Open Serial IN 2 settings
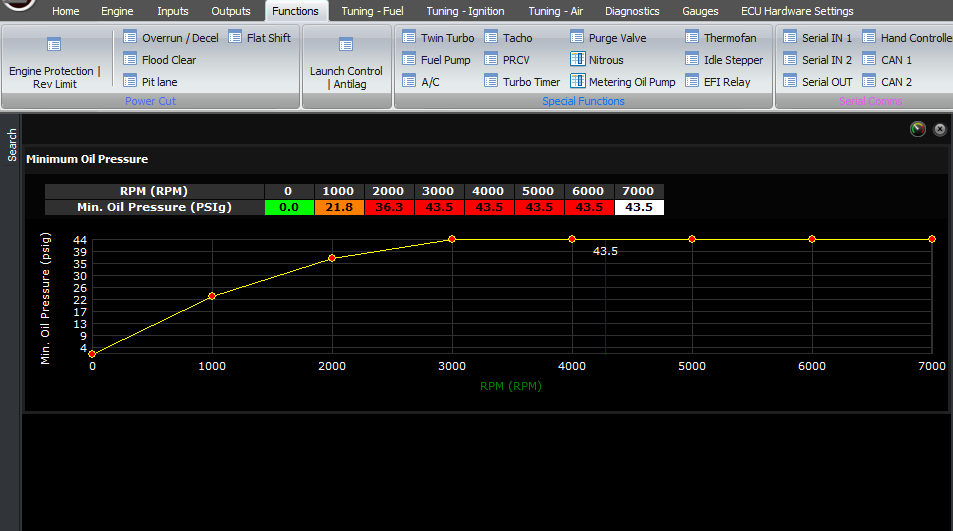 [x=817, y=60]
